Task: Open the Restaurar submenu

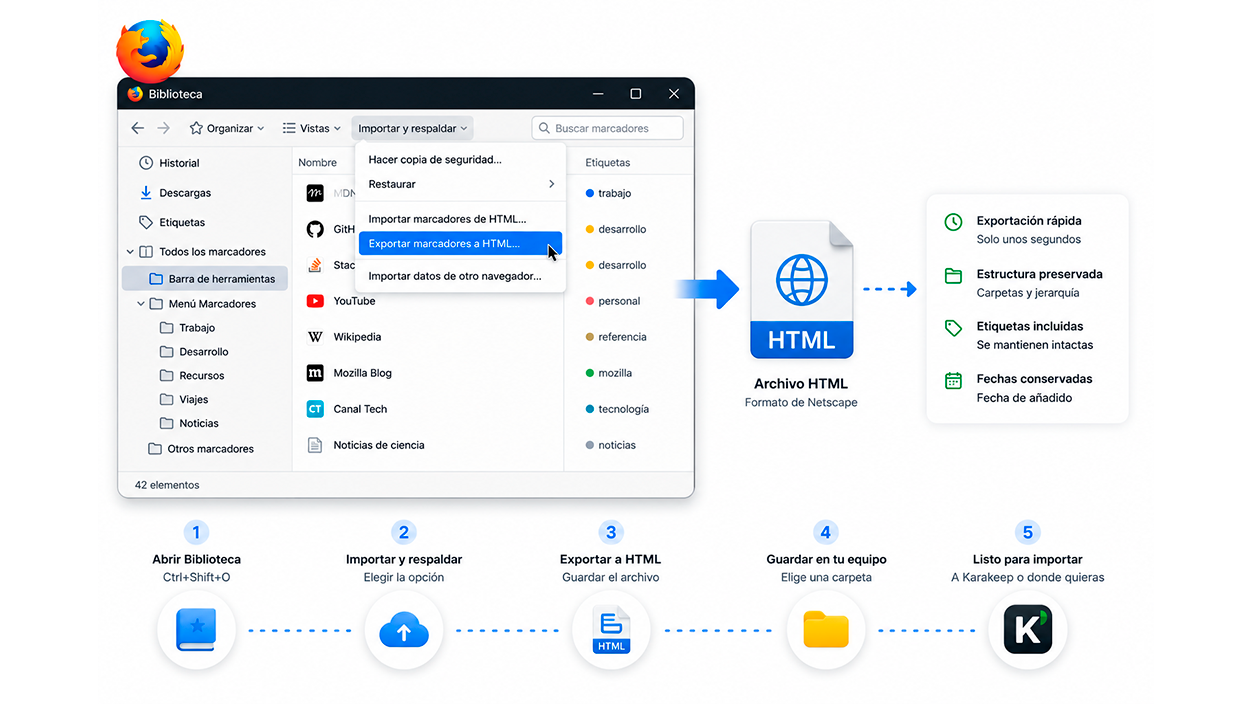Action: (461, 184)
